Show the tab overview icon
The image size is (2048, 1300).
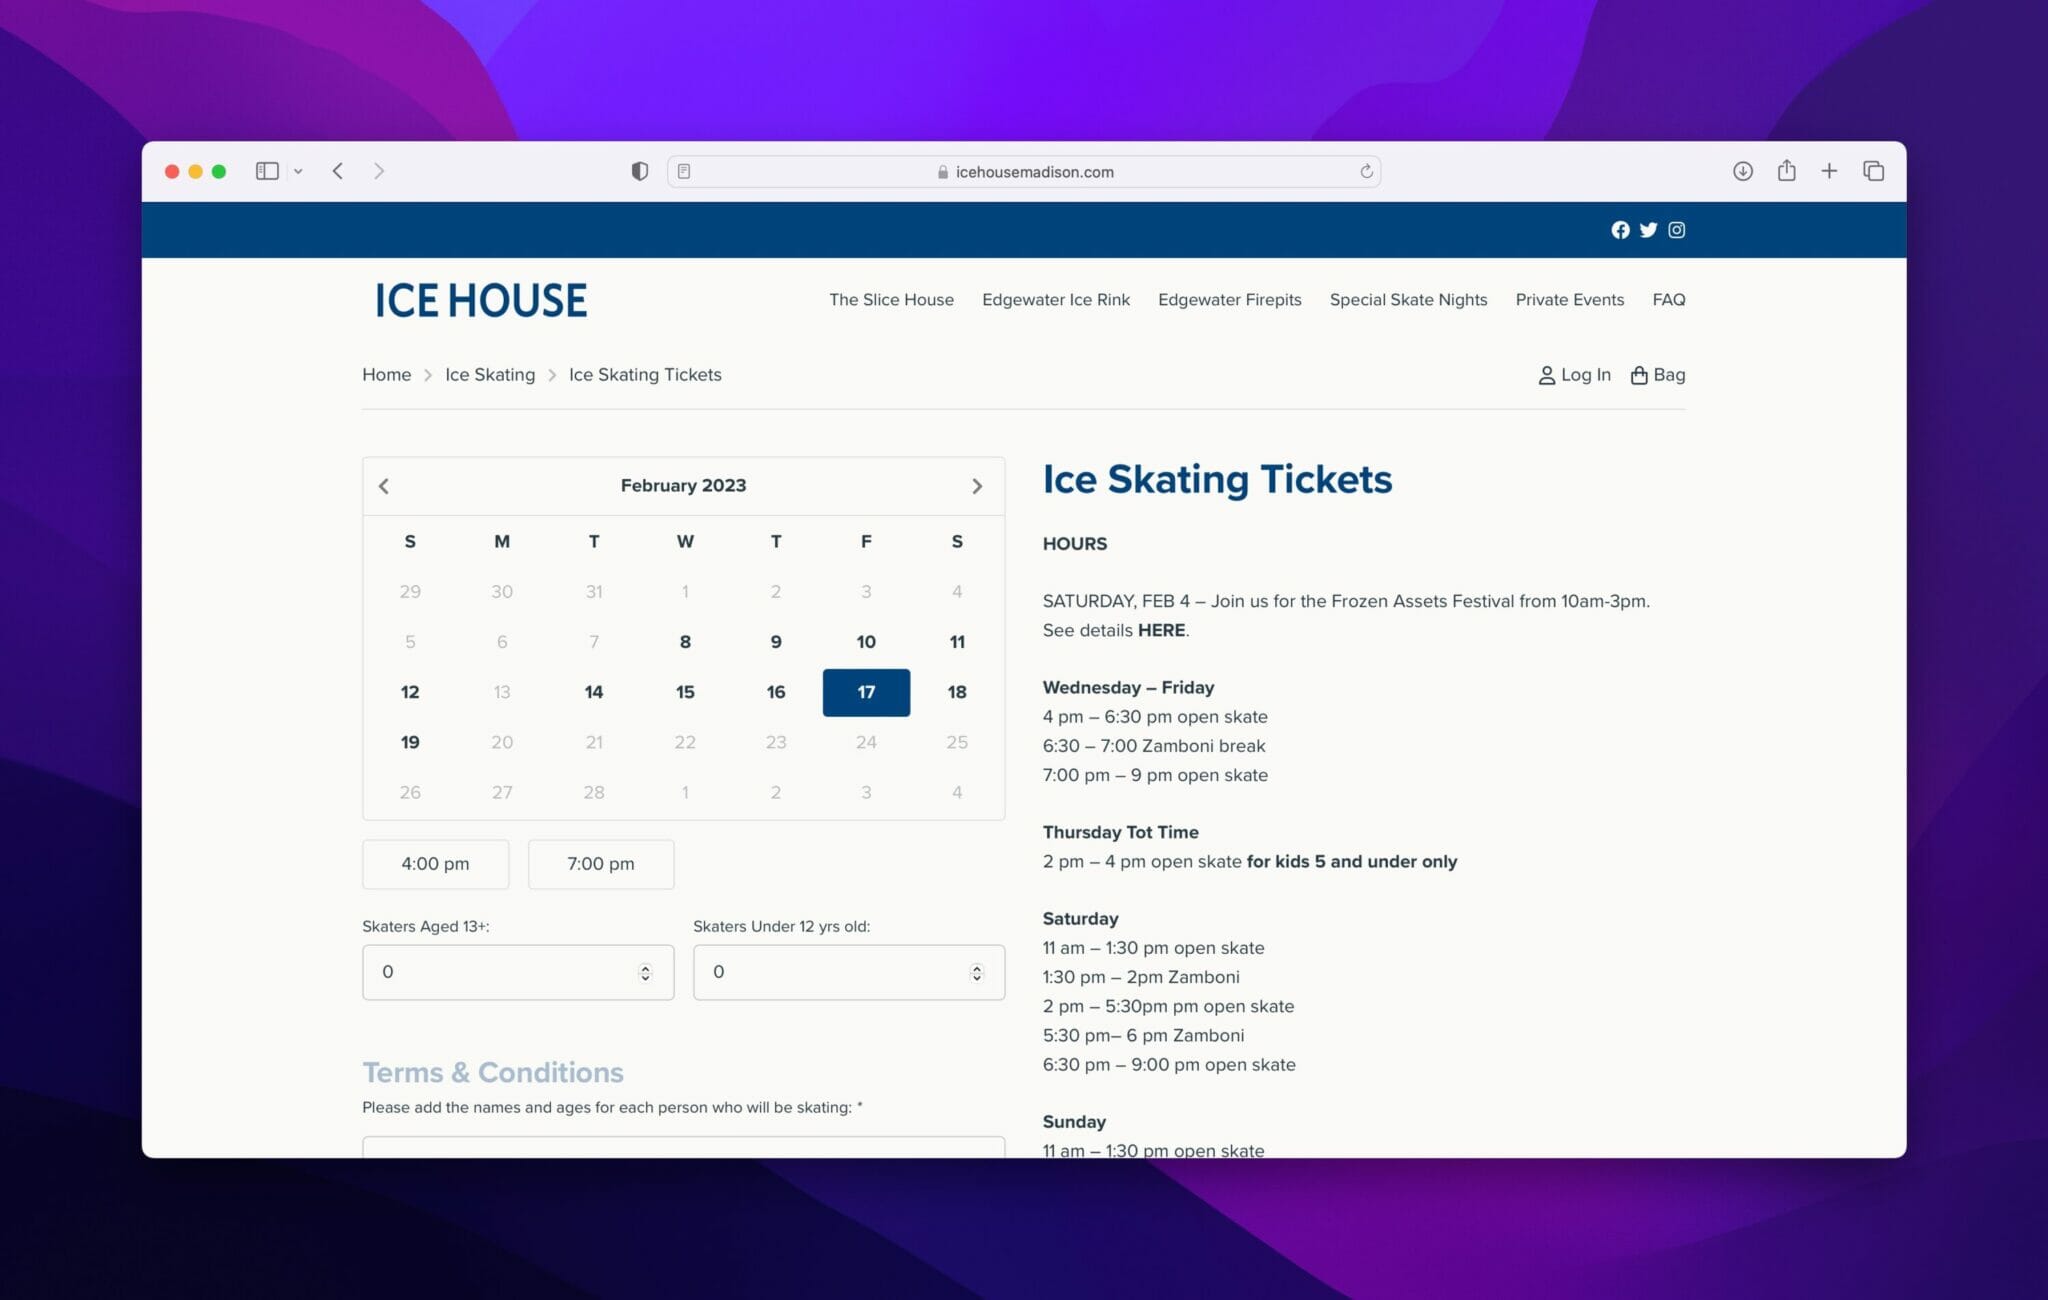(1873, 171)
